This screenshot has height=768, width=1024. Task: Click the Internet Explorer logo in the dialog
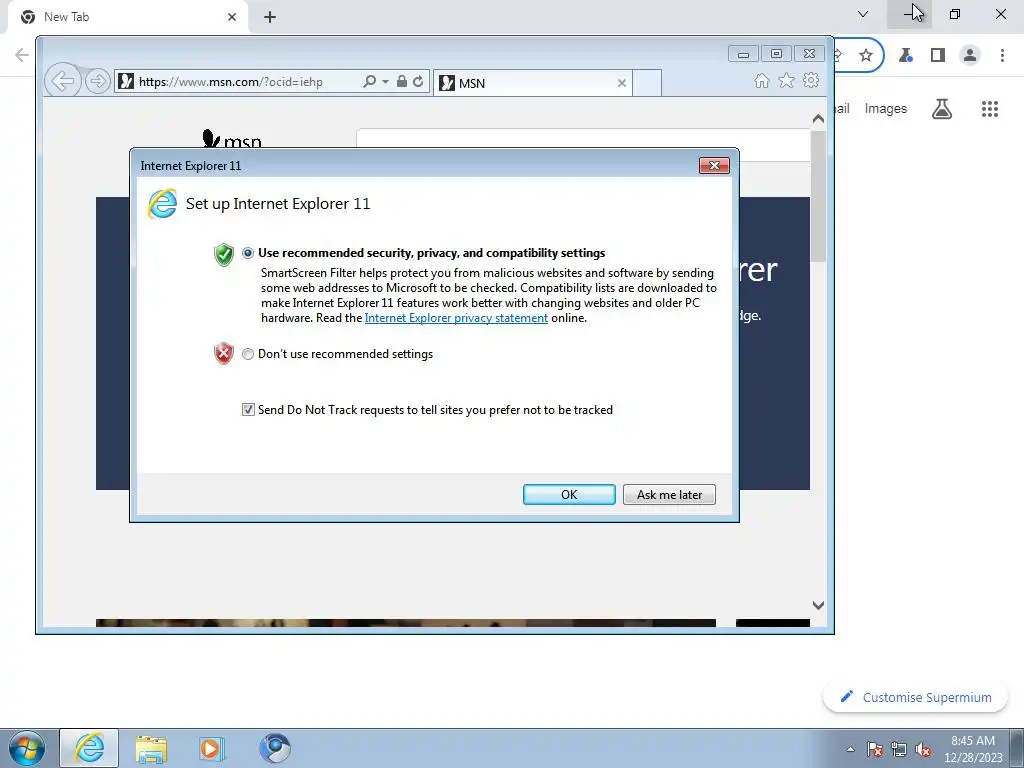[163, 204]
